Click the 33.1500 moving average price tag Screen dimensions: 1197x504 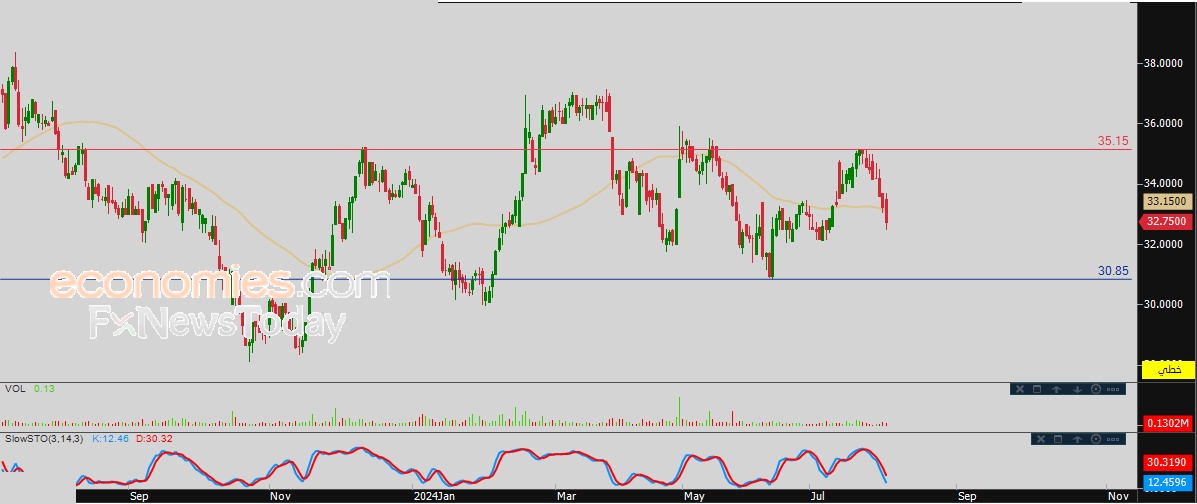coord(1166,202)
